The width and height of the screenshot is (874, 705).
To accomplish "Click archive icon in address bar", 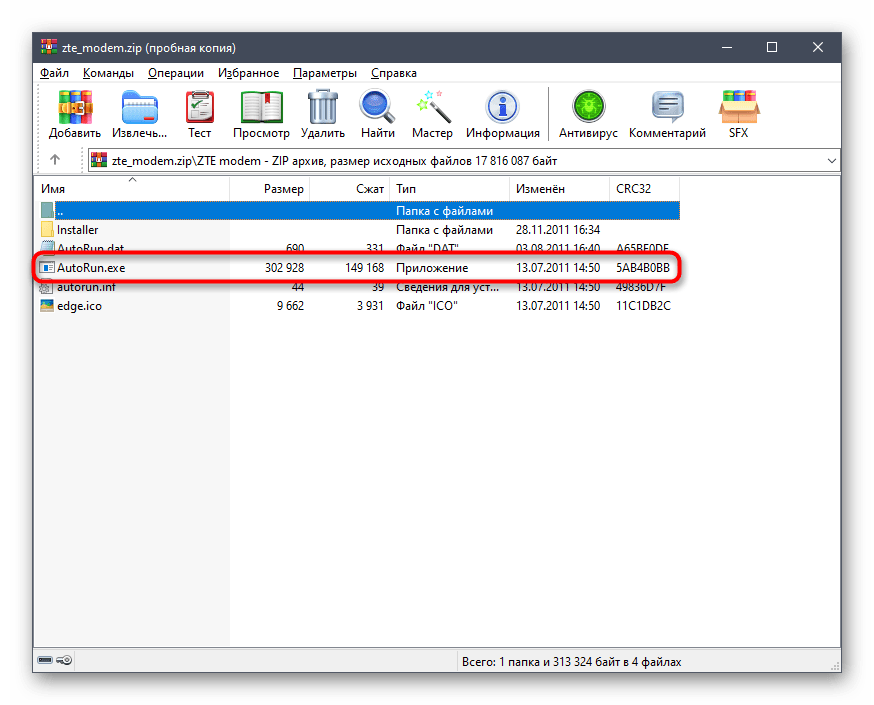I will point(99,161).
